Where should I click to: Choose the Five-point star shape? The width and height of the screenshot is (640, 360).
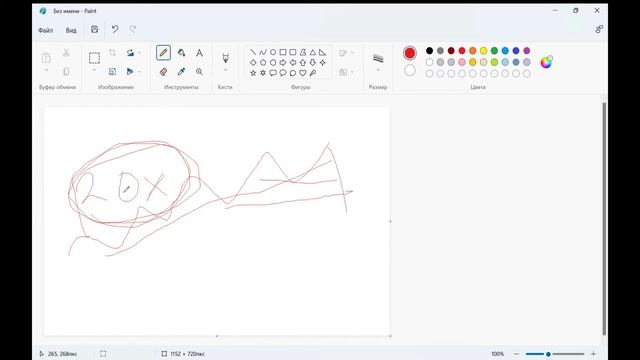[x=253, y=73]
